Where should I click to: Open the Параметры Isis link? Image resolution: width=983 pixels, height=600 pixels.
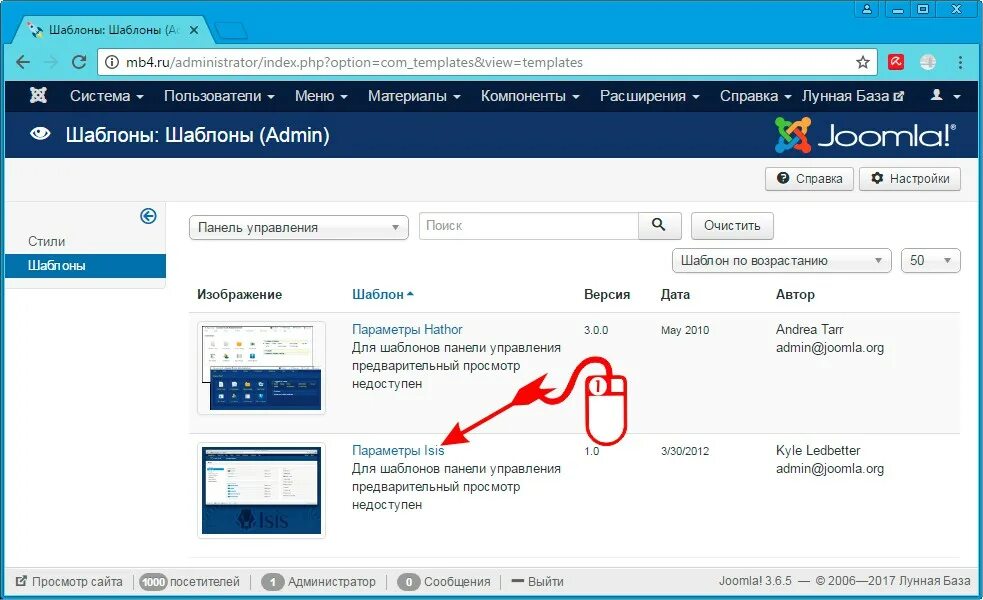click(x=398, y=450)
